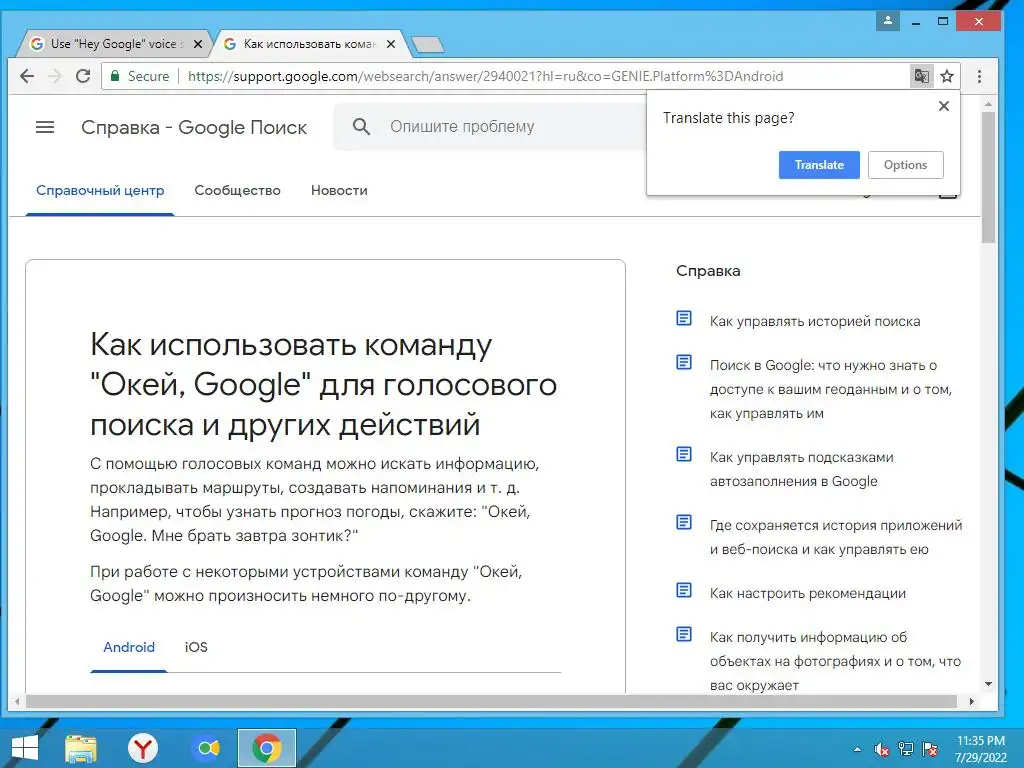Open the Chrome three-dot menu

pos(979,76)
